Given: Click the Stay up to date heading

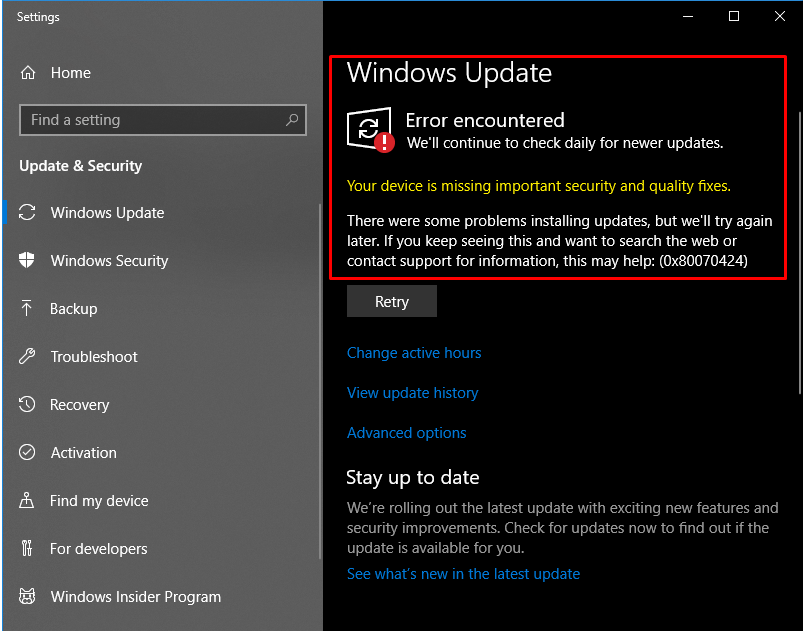Looking at the screenshot, I should (413, 477).
